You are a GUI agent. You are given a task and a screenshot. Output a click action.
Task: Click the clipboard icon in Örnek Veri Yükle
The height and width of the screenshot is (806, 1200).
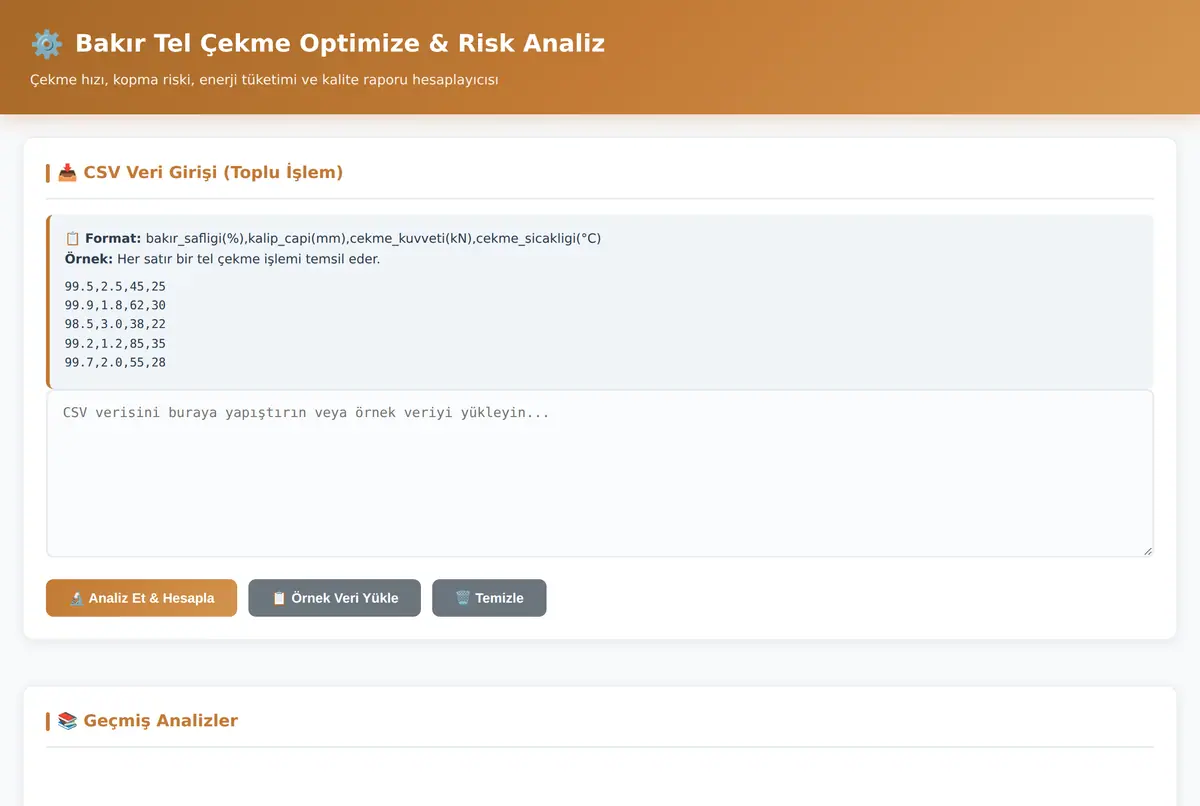[279, 598]
